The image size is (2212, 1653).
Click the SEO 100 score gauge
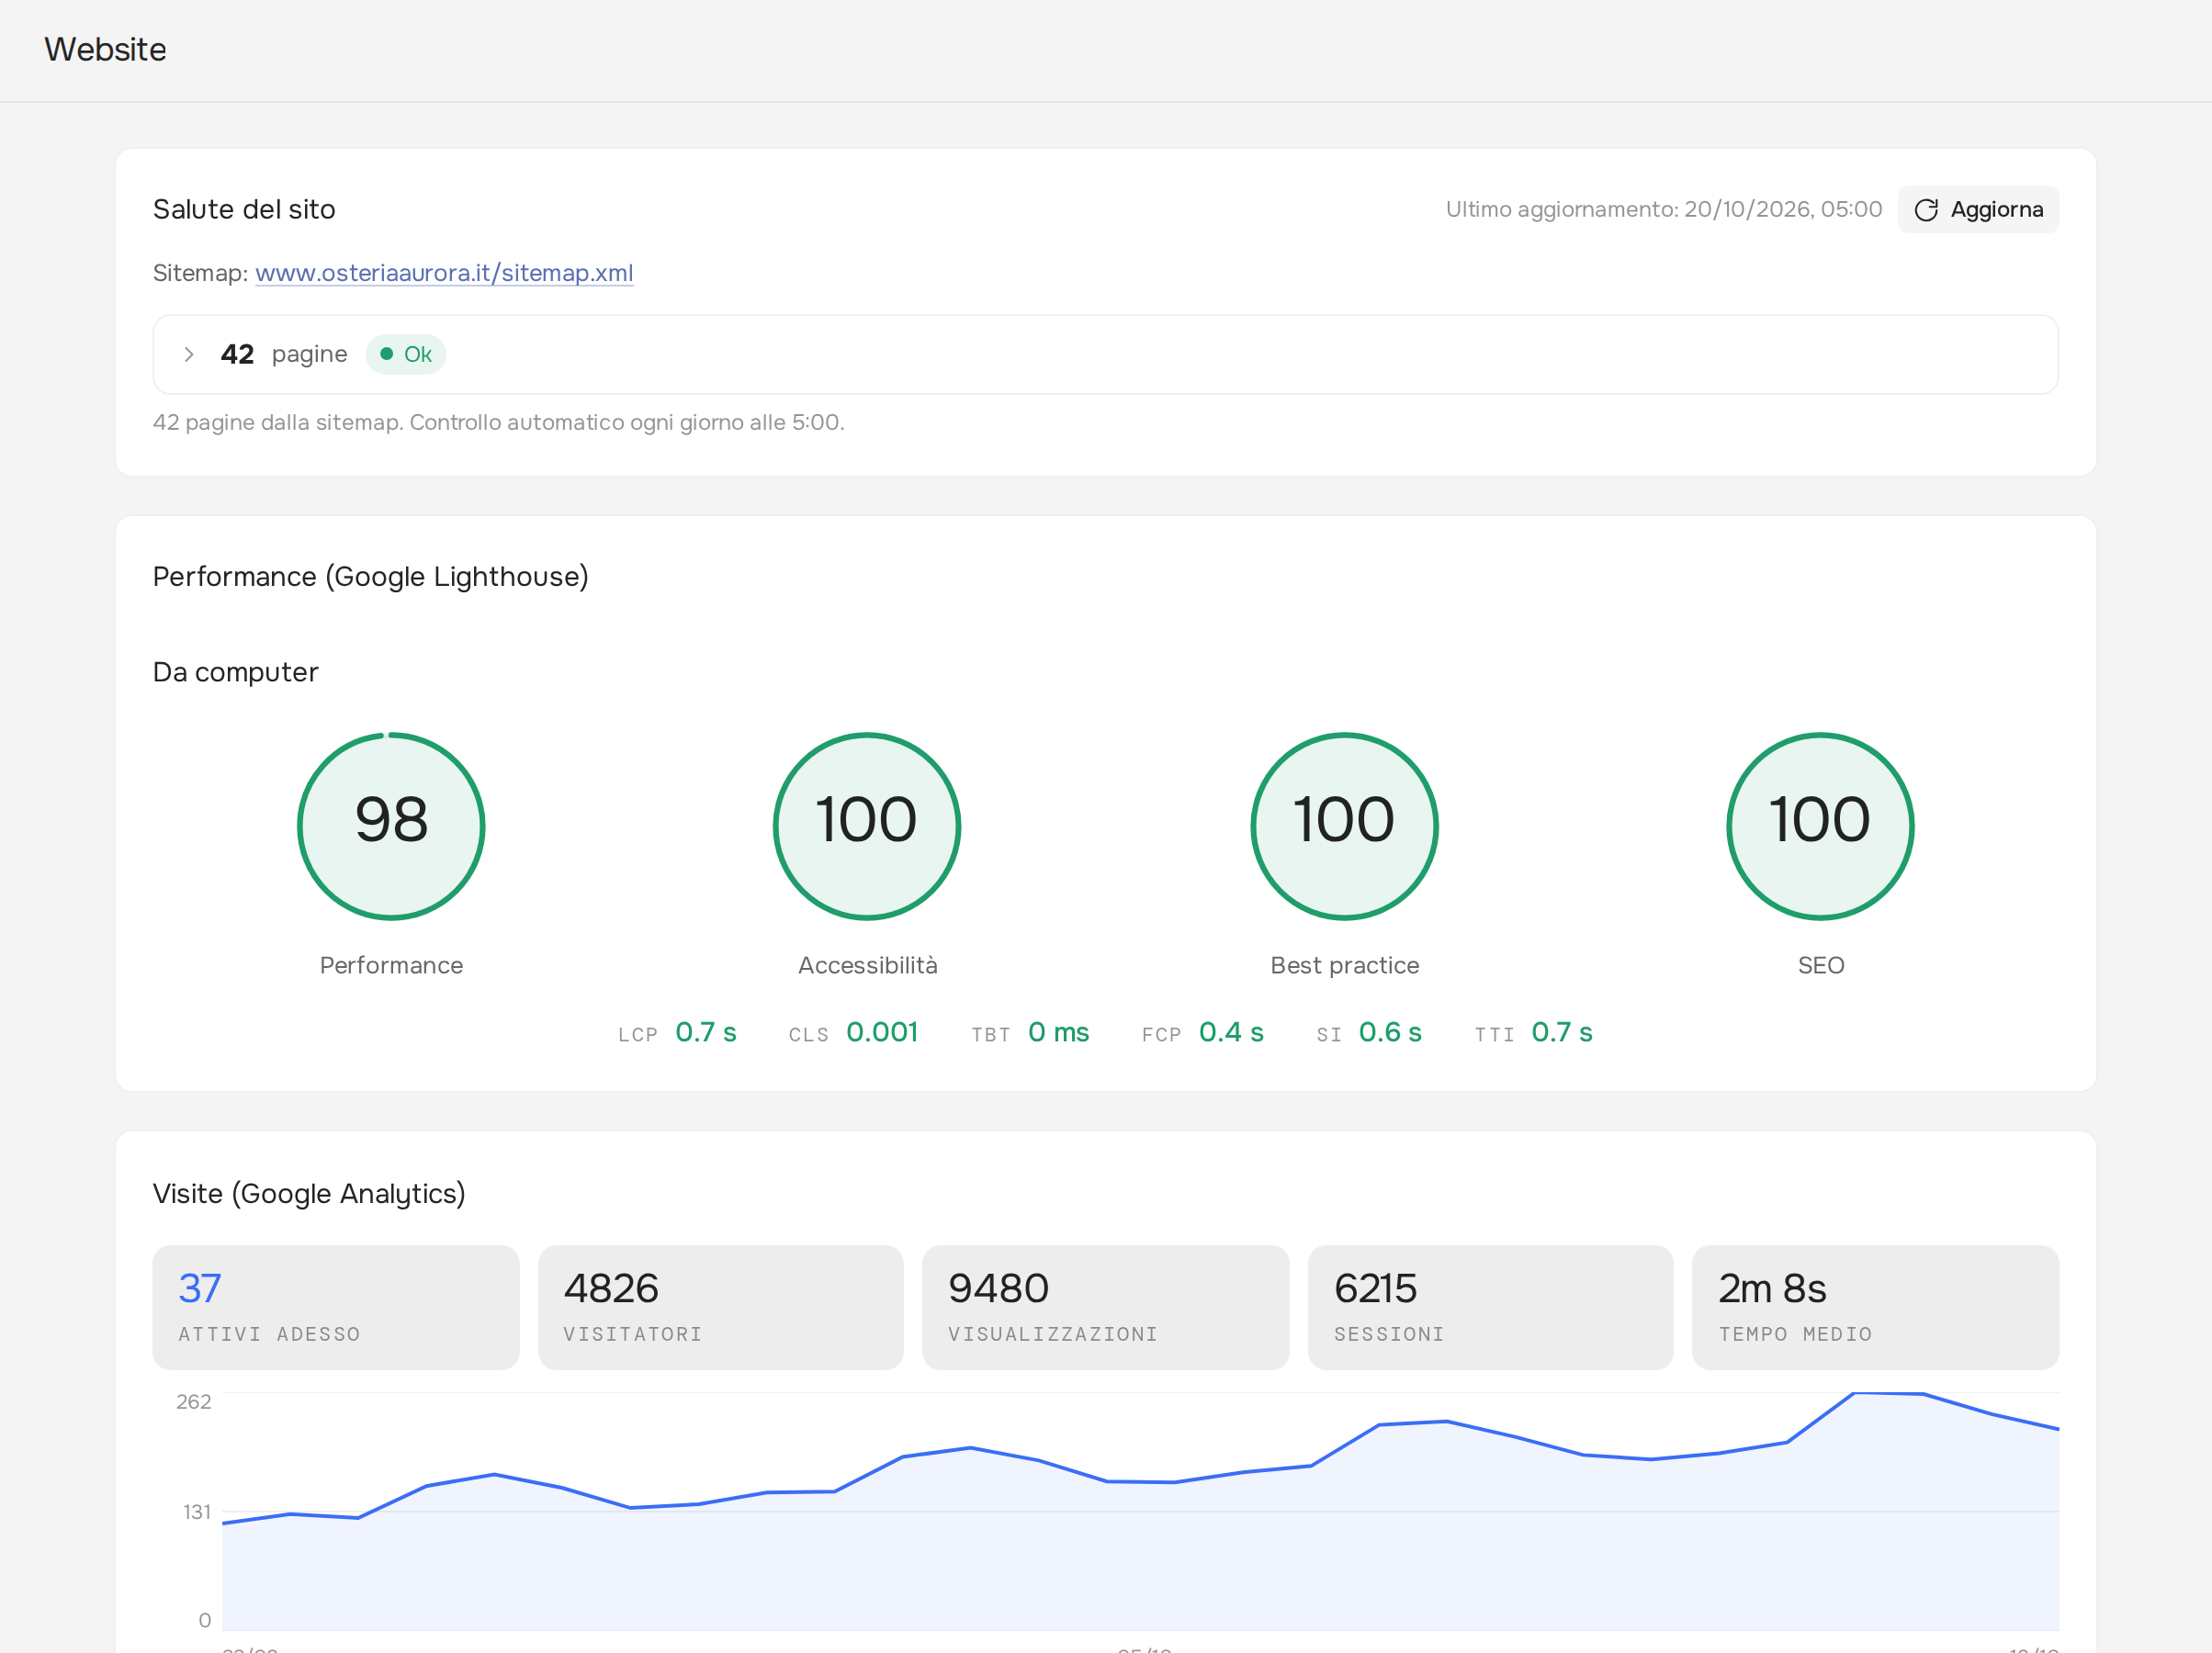click(x=1820, y=826)
